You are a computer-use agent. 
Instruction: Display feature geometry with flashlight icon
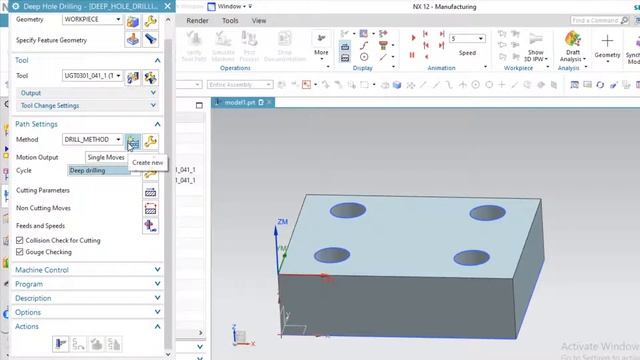pos(150,40)
